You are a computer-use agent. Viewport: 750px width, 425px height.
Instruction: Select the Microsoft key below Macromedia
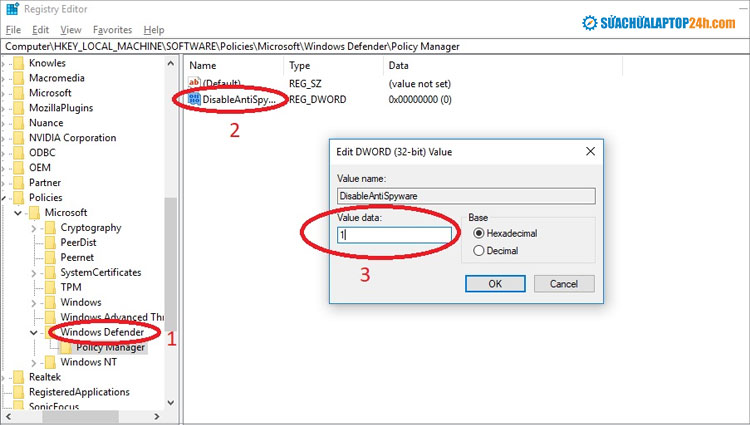click(x=50, y=93)
